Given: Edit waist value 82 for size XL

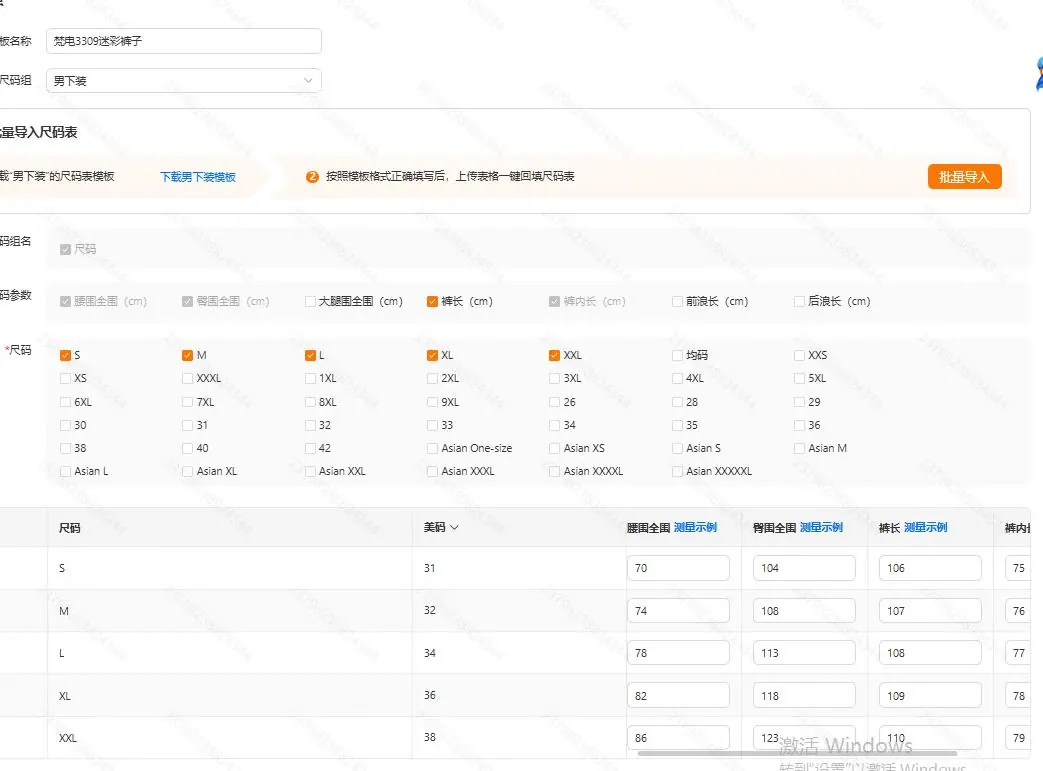Looking at the screenshot, I should click(678, 696).
